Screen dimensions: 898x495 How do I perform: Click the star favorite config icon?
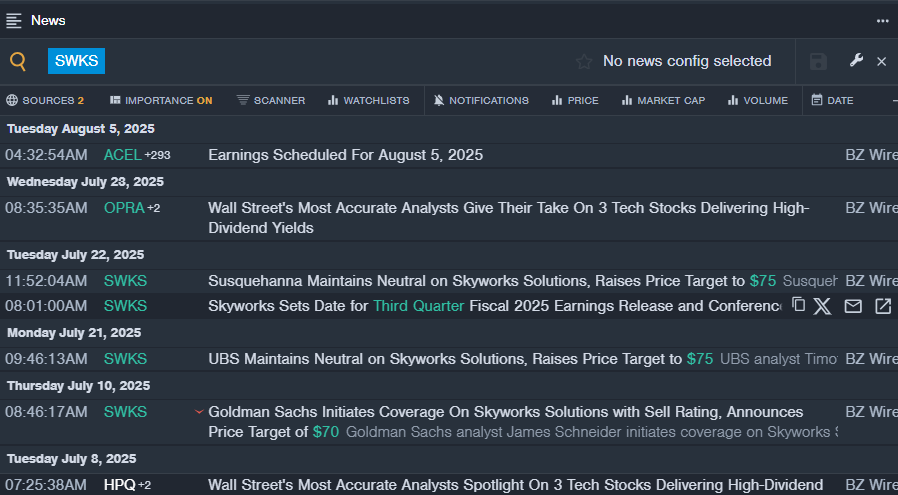coord(584,61)
